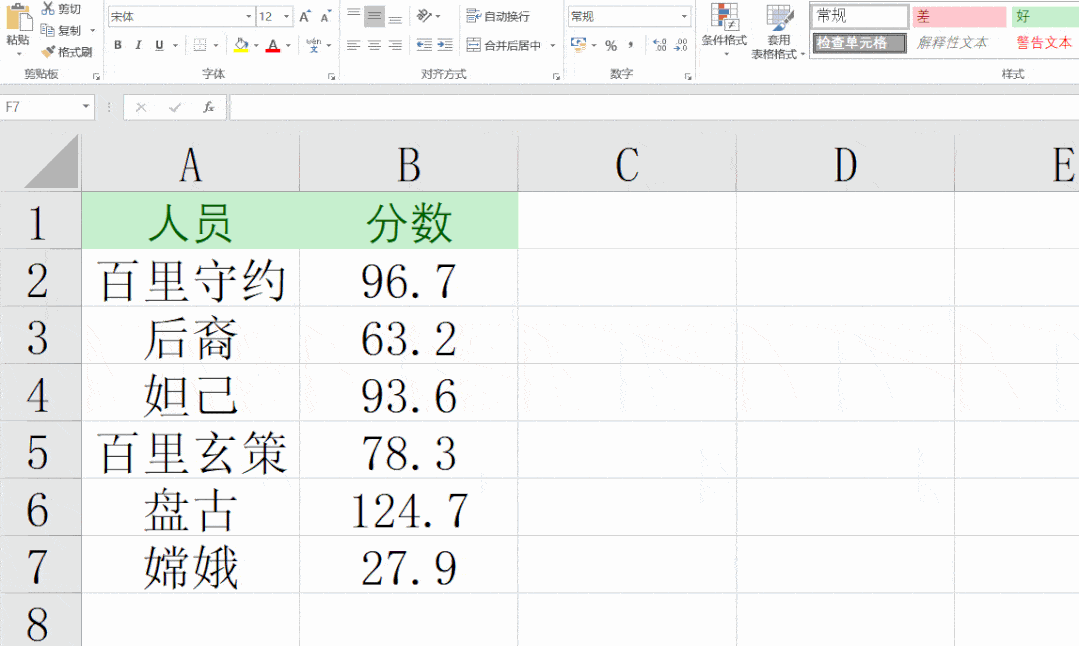Click inside the formula bar input
1079x646 pixels.
654,107
